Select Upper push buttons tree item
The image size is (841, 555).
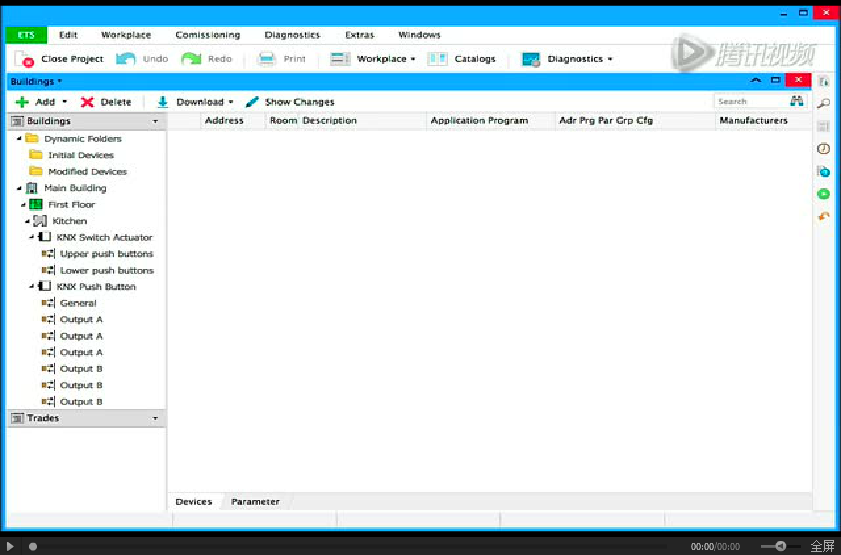click(x=106, y=254)
